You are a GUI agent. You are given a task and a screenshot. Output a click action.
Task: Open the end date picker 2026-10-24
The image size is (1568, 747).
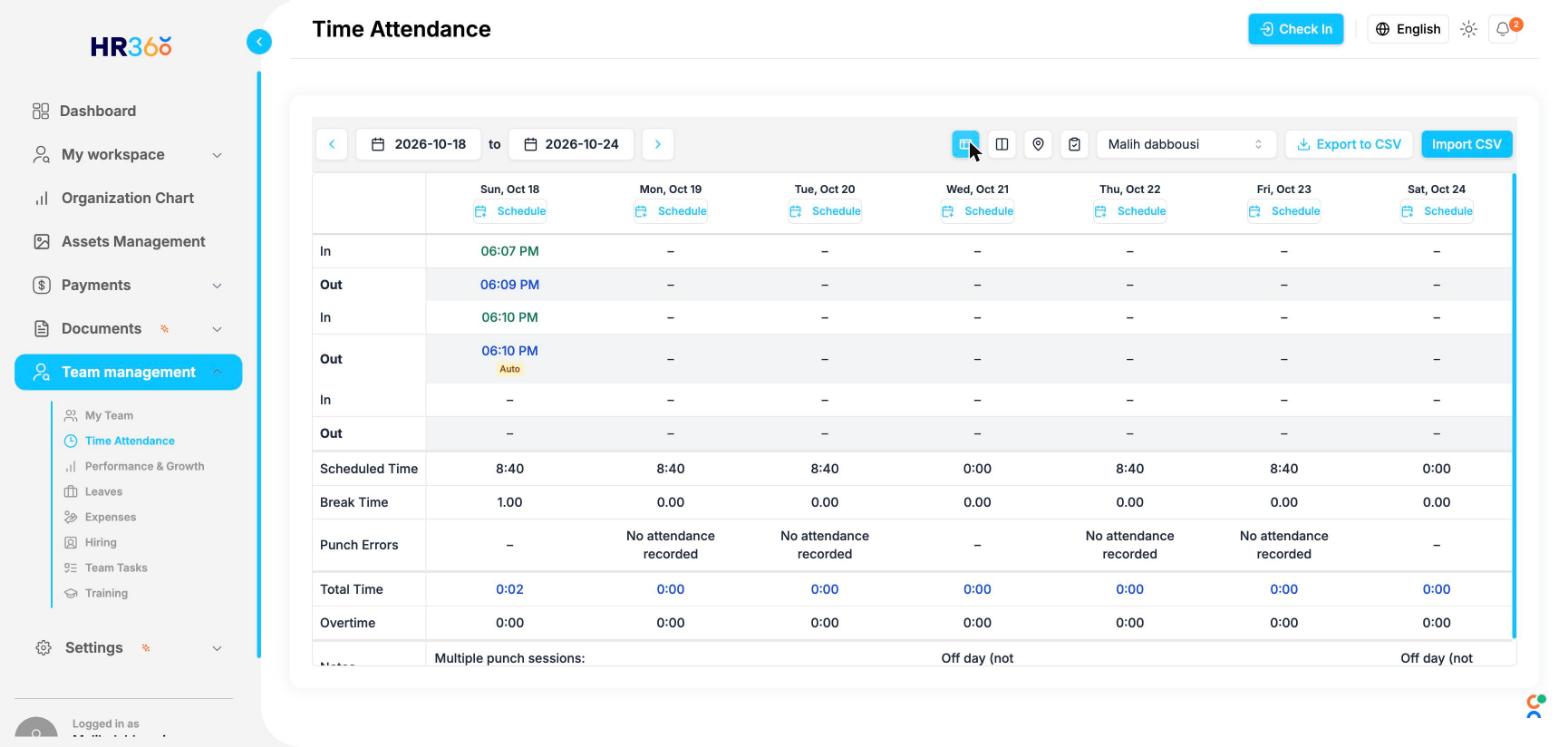click(571, 144)
